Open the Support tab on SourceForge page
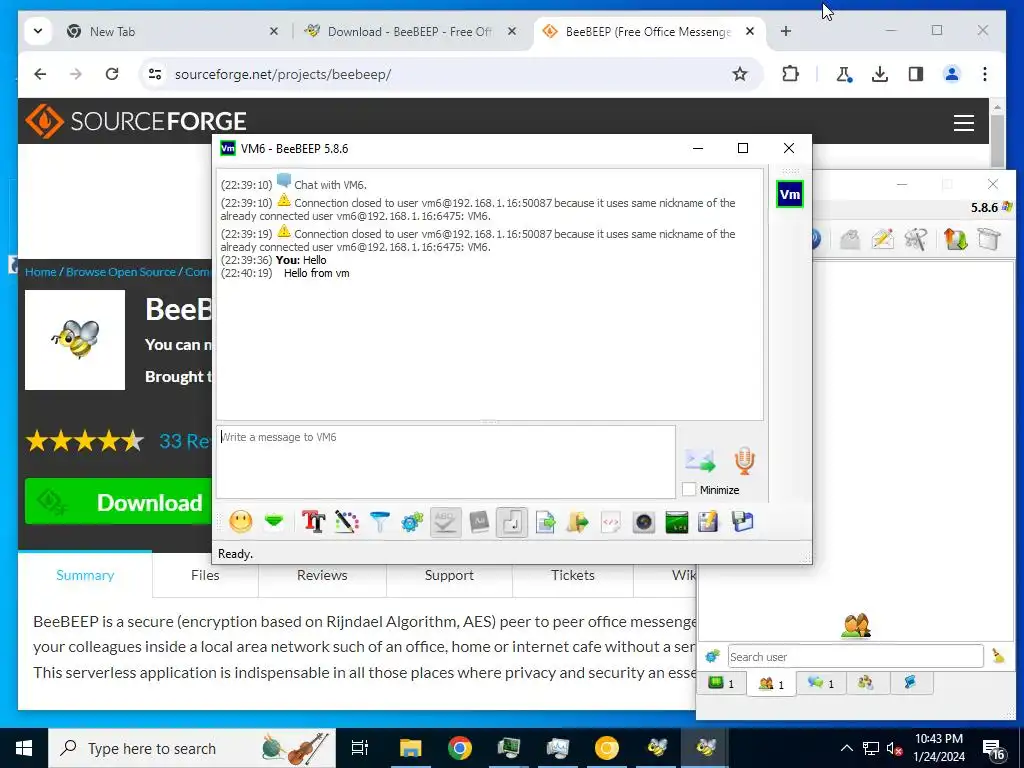This screenshot has width=1024, height=768. tap(449, 575)
